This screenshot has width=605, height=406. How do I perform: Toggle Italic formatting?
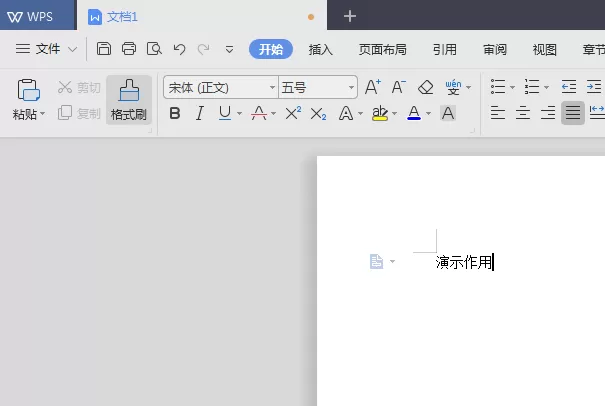(x=200, y=113)
